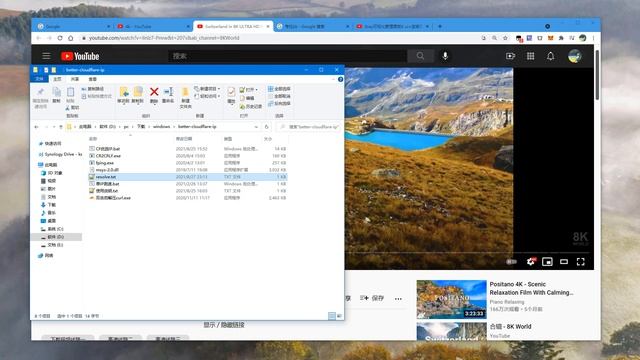Refresh the Explorer folder view
640x360 pixels.
click(x=267, y=127)
